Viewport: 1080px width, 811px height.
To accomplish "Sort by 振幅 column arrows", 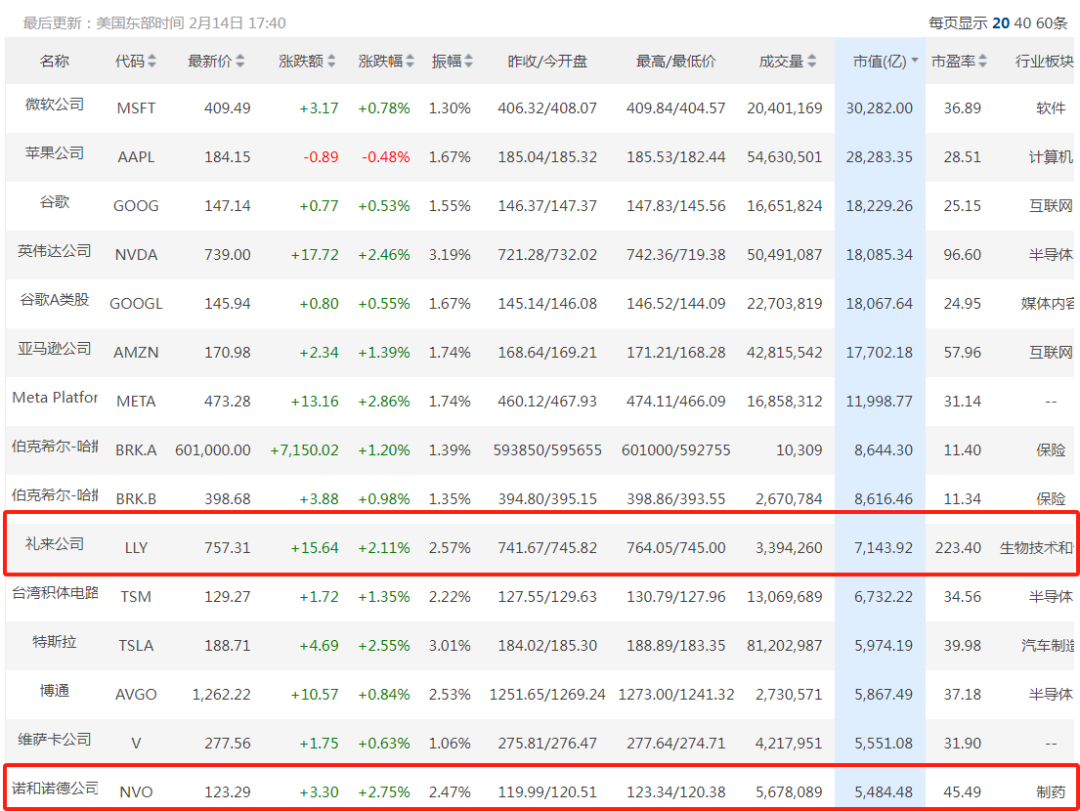I will point(468,61).
